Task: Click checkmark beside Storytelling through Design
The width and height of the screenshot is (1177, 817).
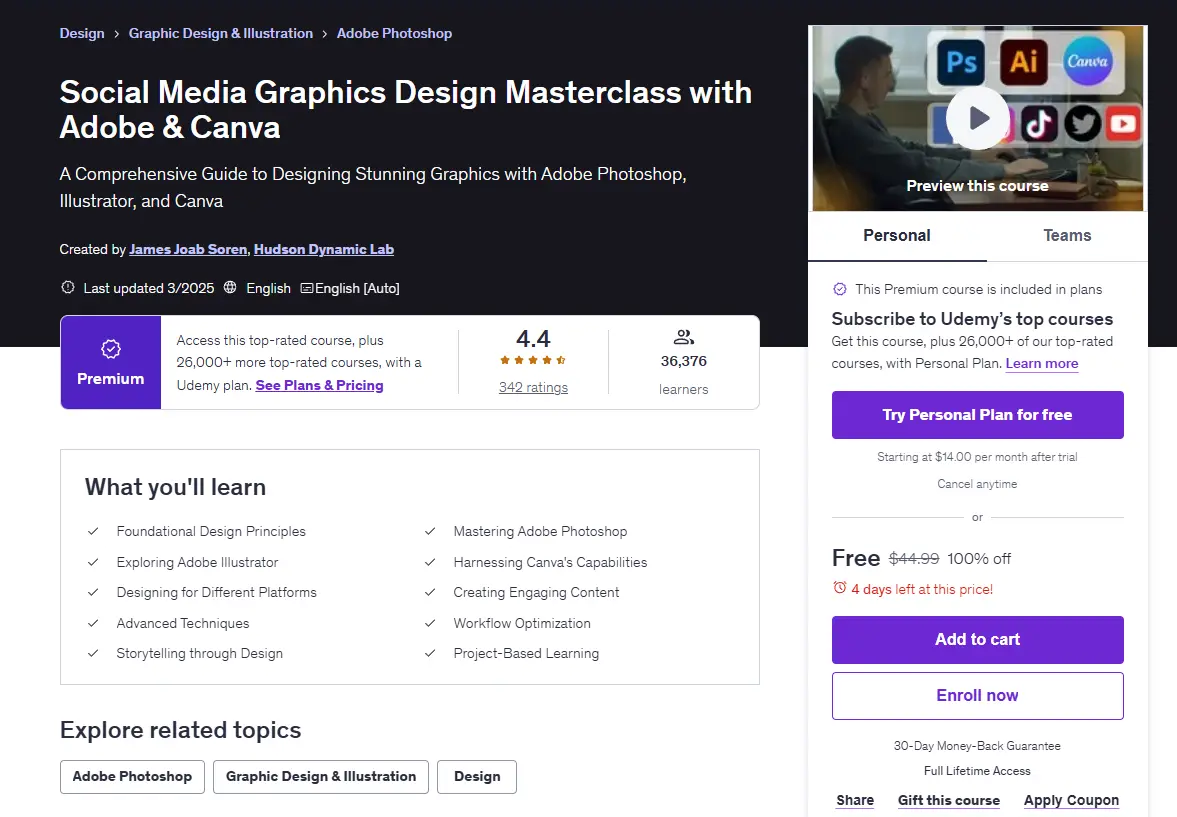Action: pos(93,653)
